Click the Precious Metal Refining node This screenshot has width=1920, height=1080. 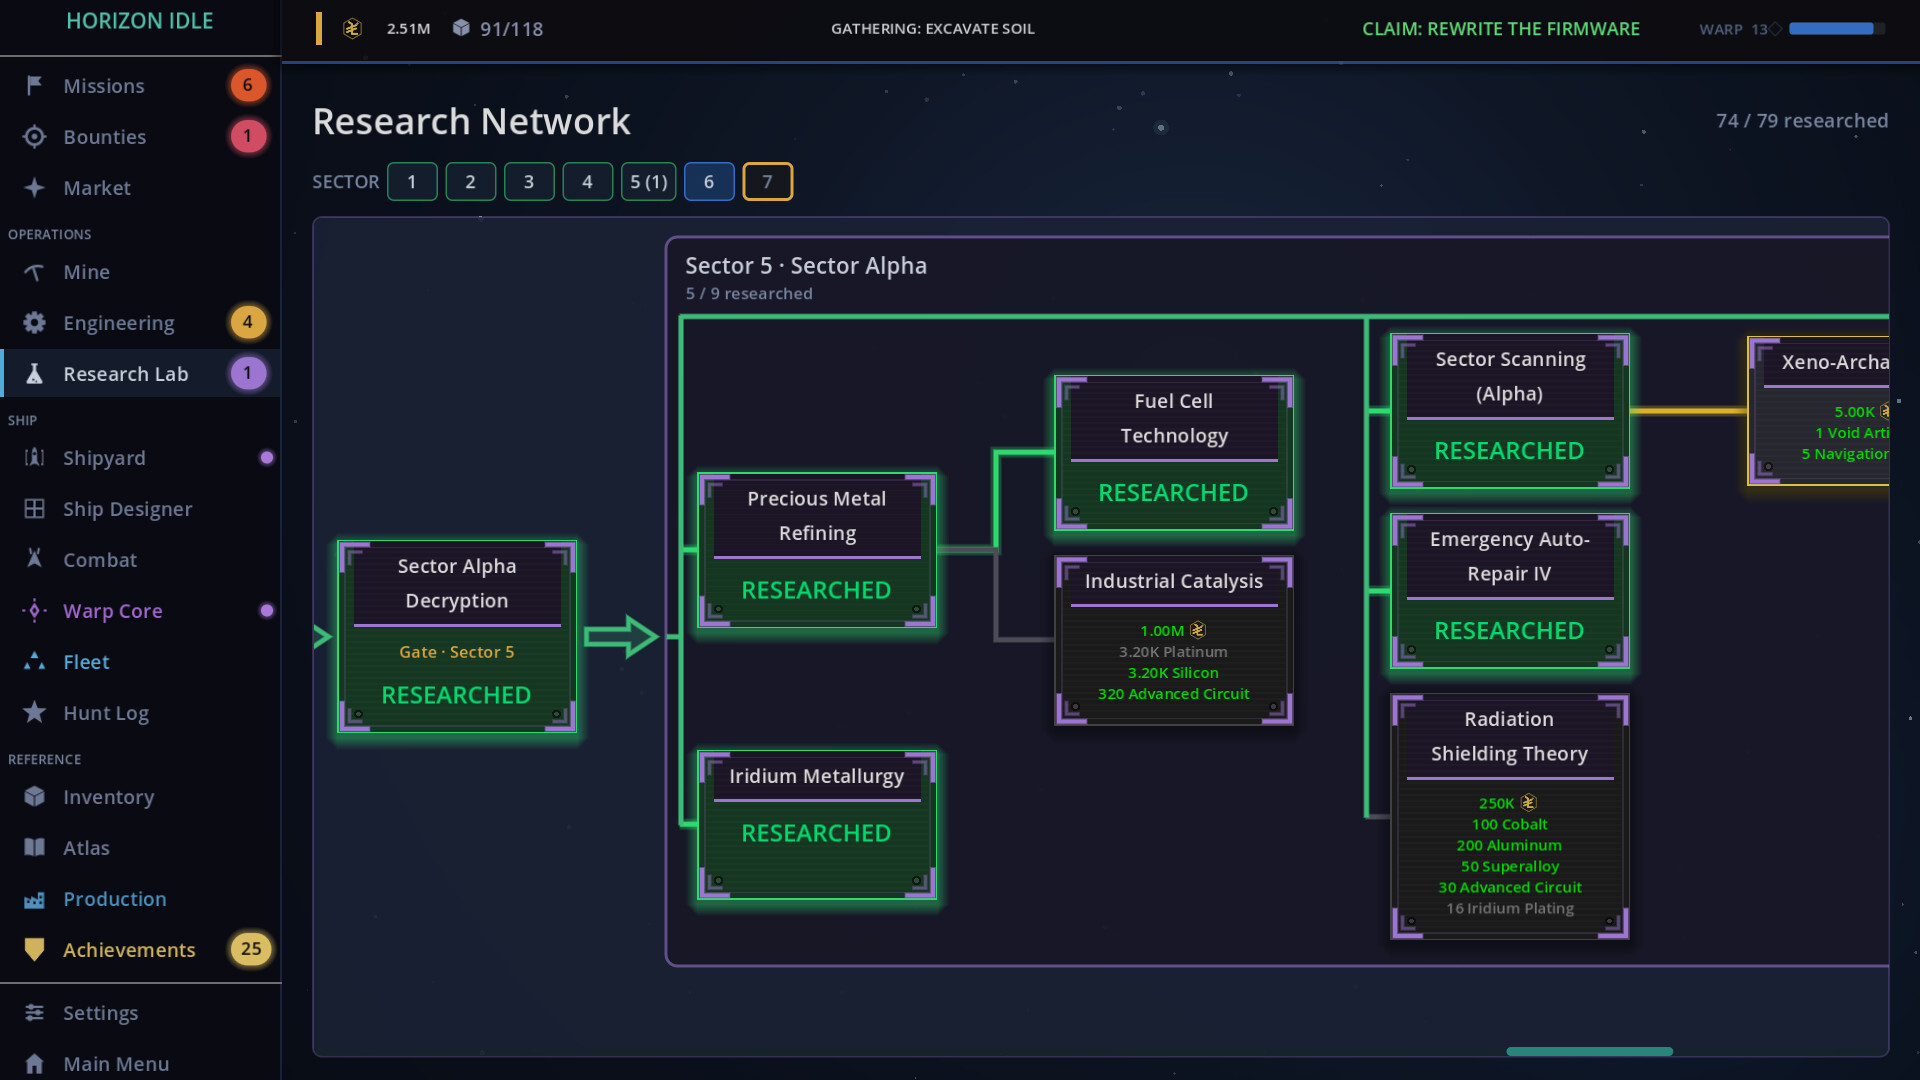(x=816, y=550)
